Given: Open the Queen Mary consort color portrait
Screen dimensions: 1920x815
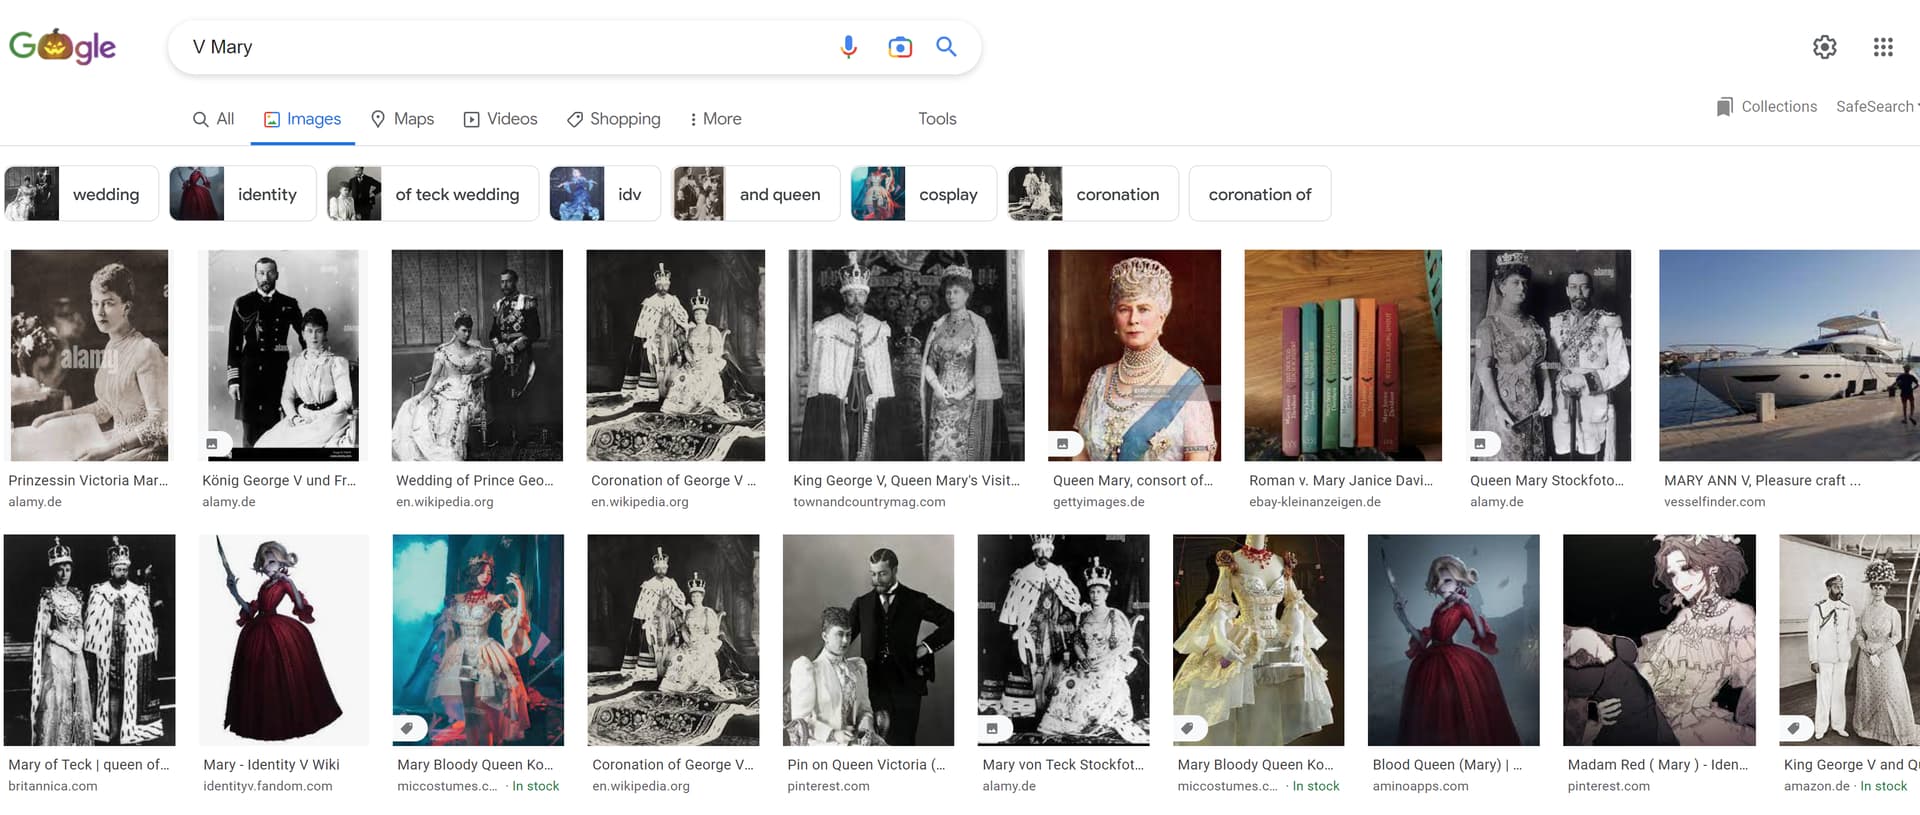Looking at the screenshot, I should point(1134,355).
